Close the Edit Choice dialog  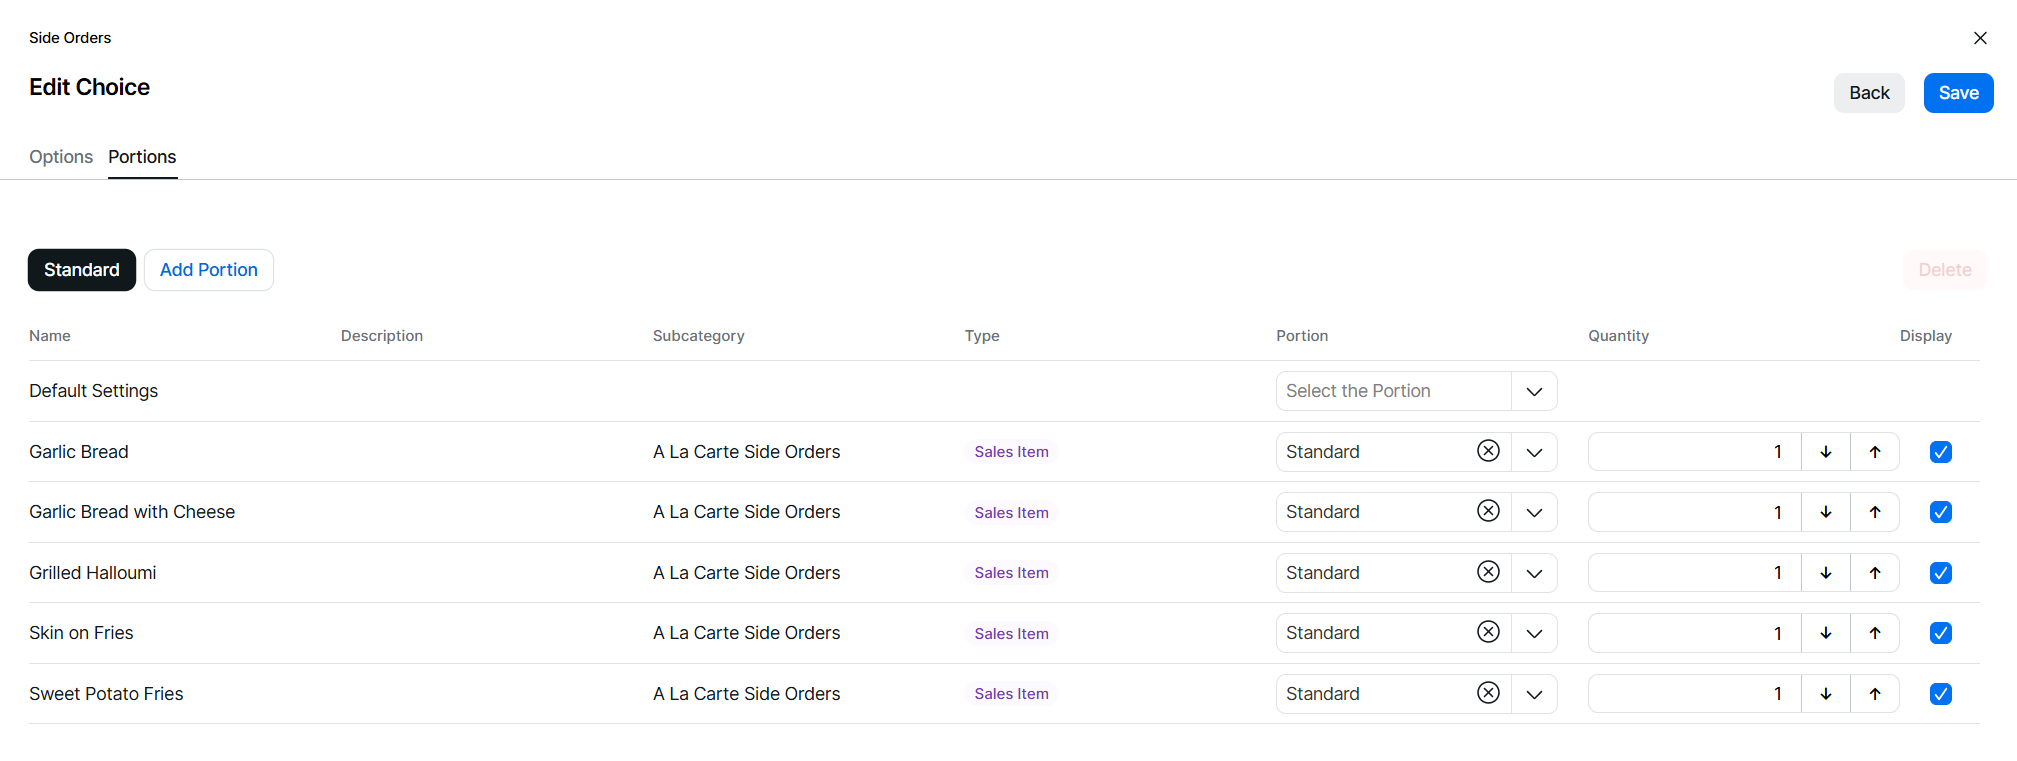click(1979, 38)
